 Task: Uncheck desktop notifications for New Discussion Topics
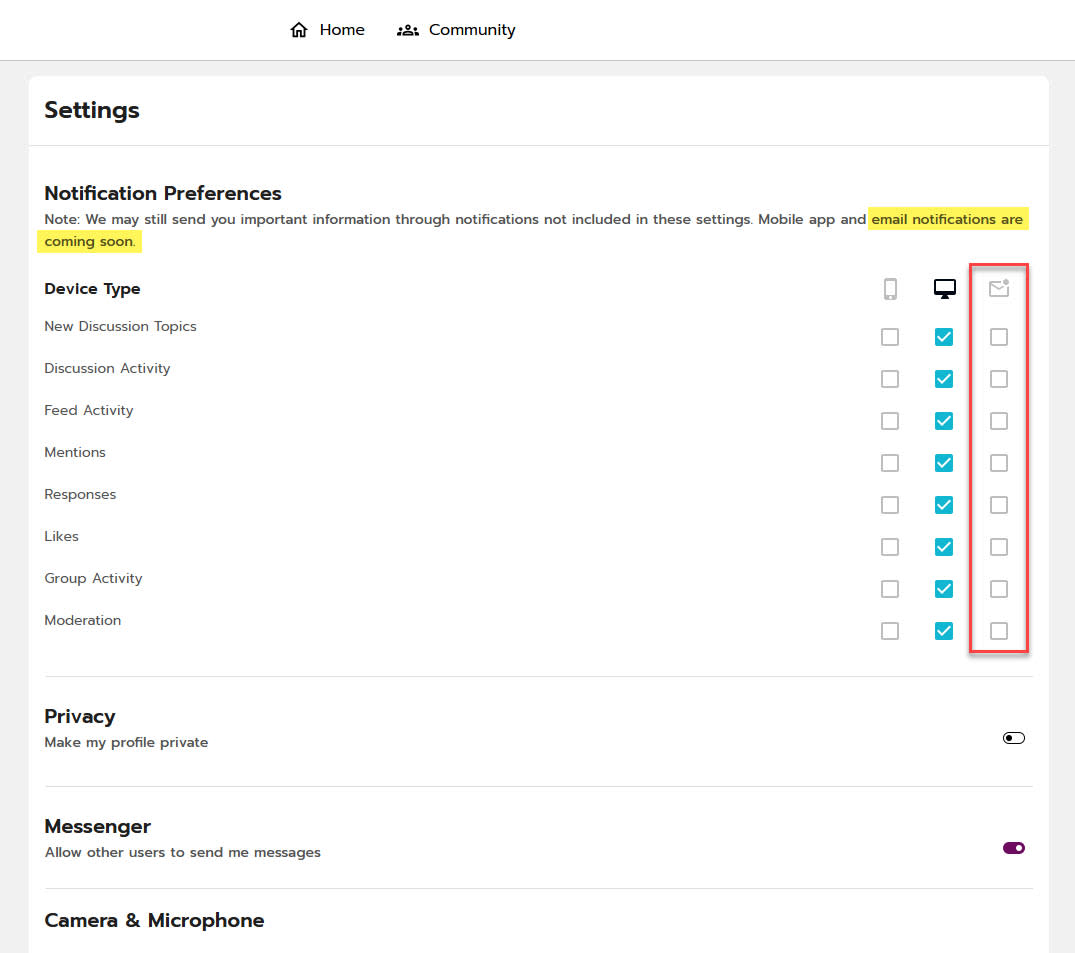pos(944,337)
